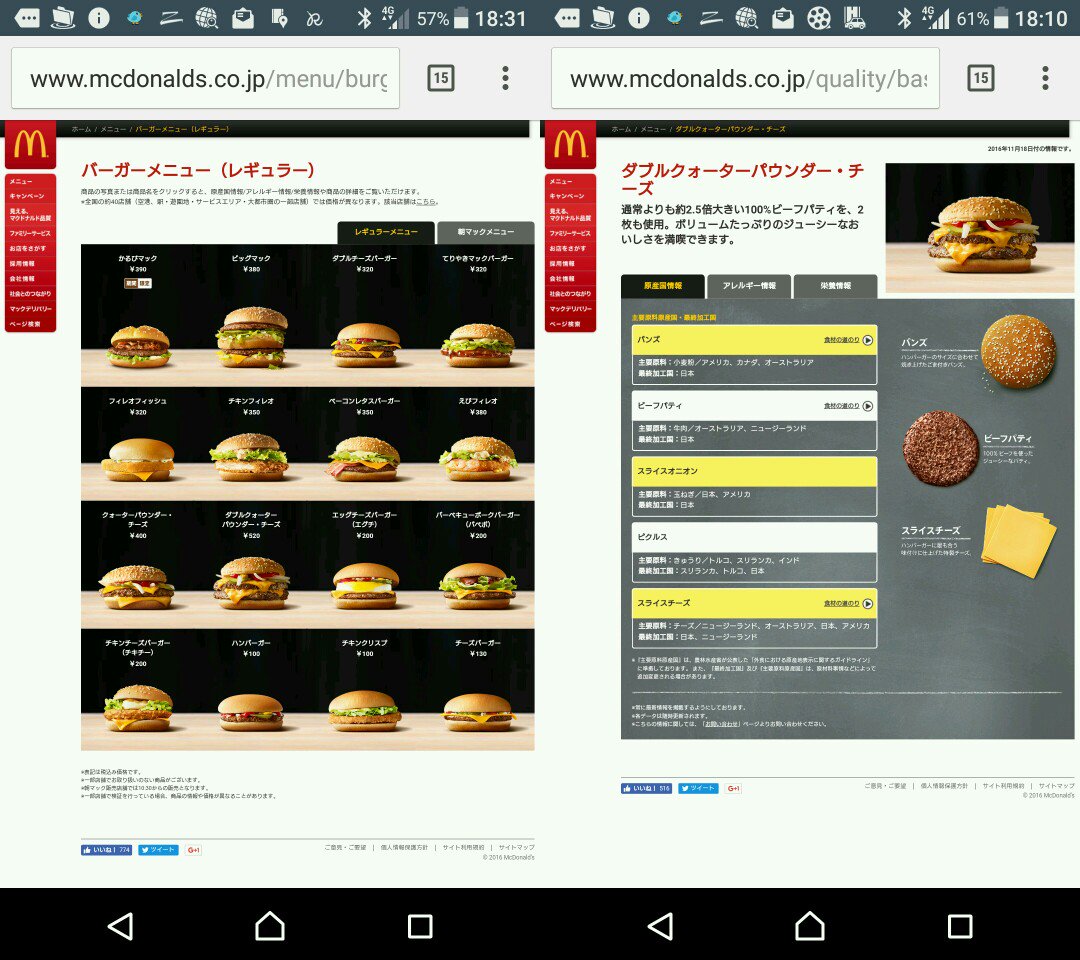Select the ダブルチーズバーガー ¥320 item
The image size is (1080, 960).
coord(364,315)
